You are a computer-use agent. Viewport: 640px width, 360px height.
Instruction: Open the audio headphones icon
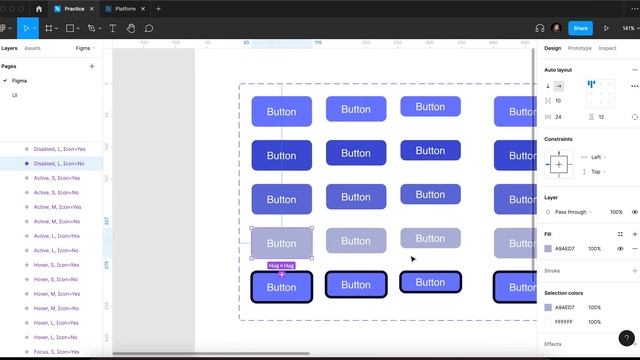tap(540, 28)
